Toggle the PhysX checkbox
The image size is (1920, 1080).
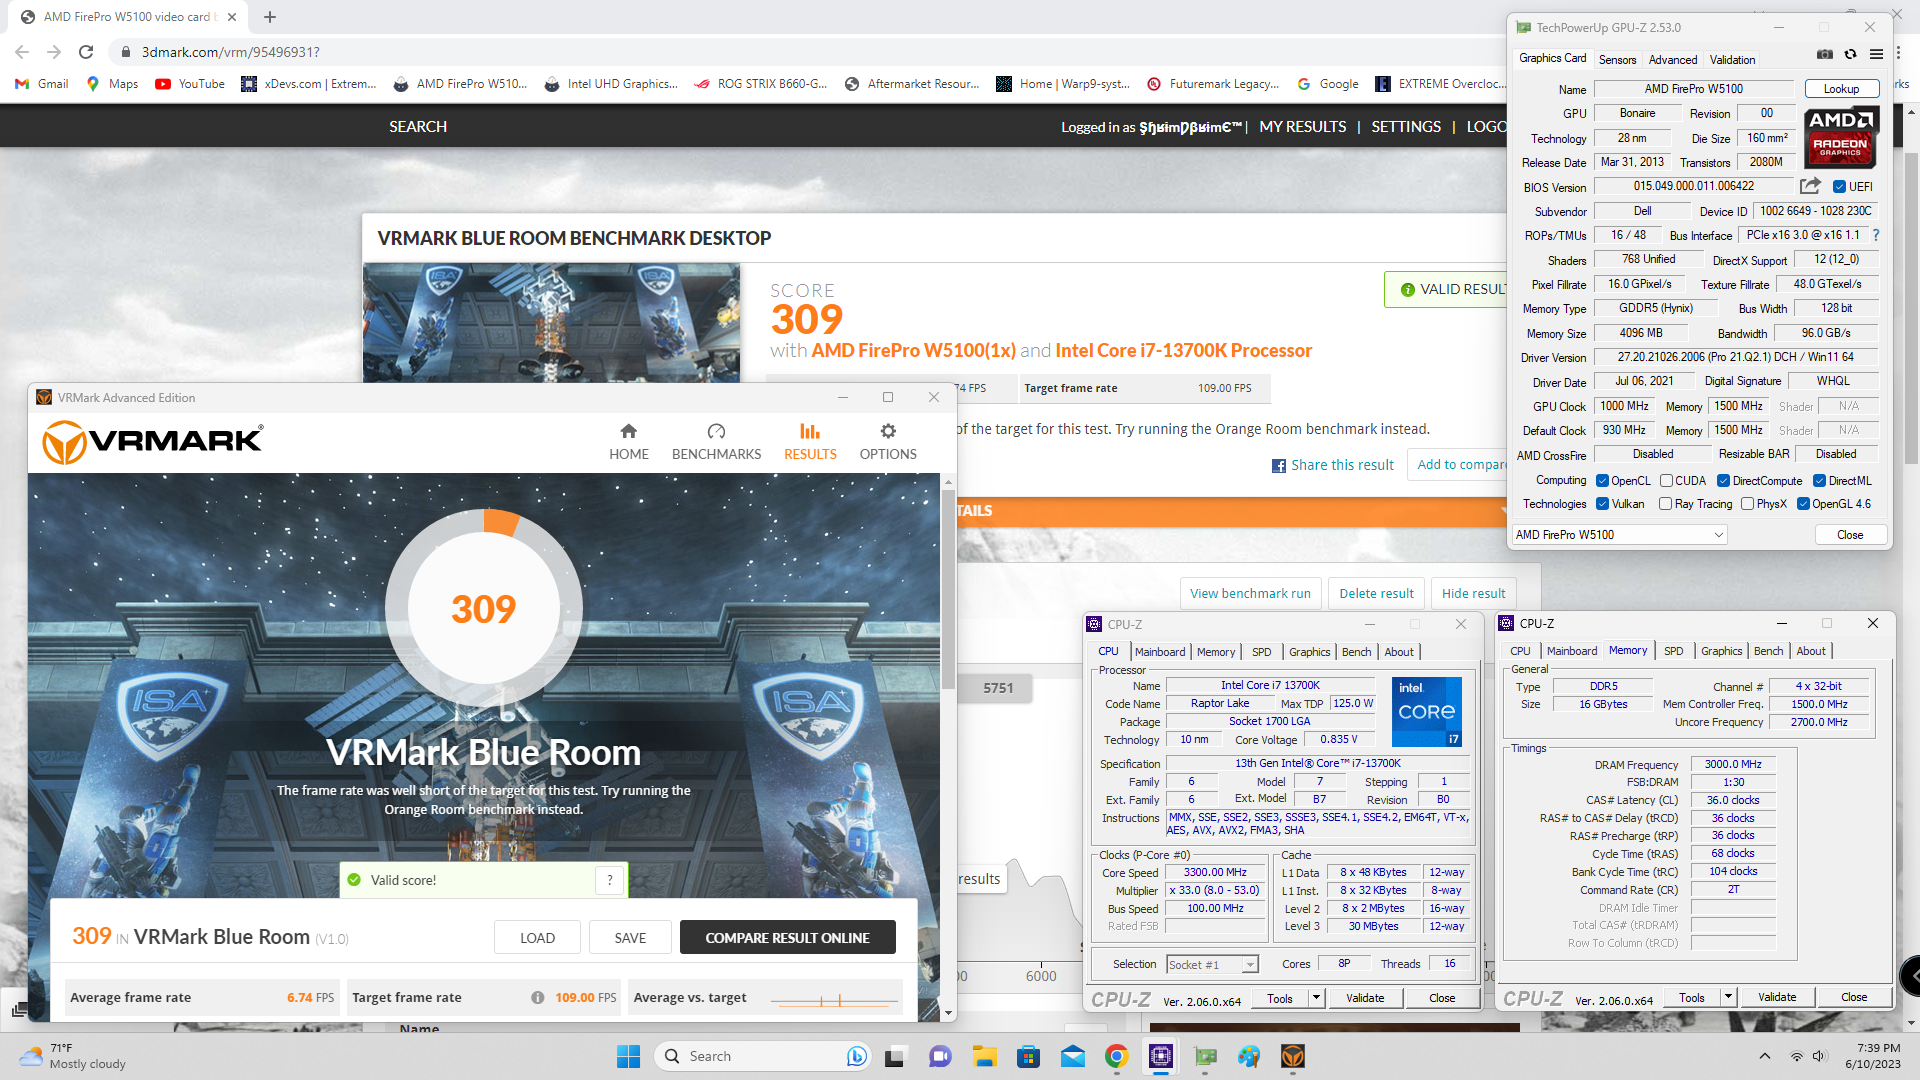1747,504
